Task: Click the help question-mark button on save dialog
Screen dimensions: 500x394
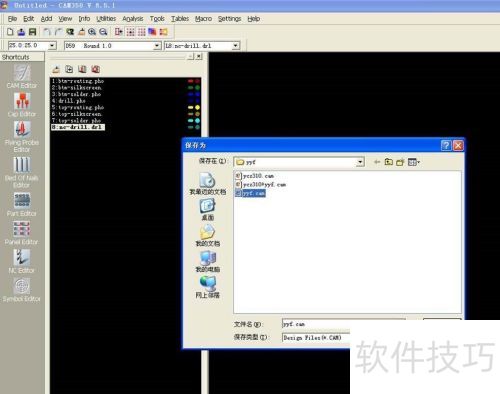Action: click(x=446, y=145)
